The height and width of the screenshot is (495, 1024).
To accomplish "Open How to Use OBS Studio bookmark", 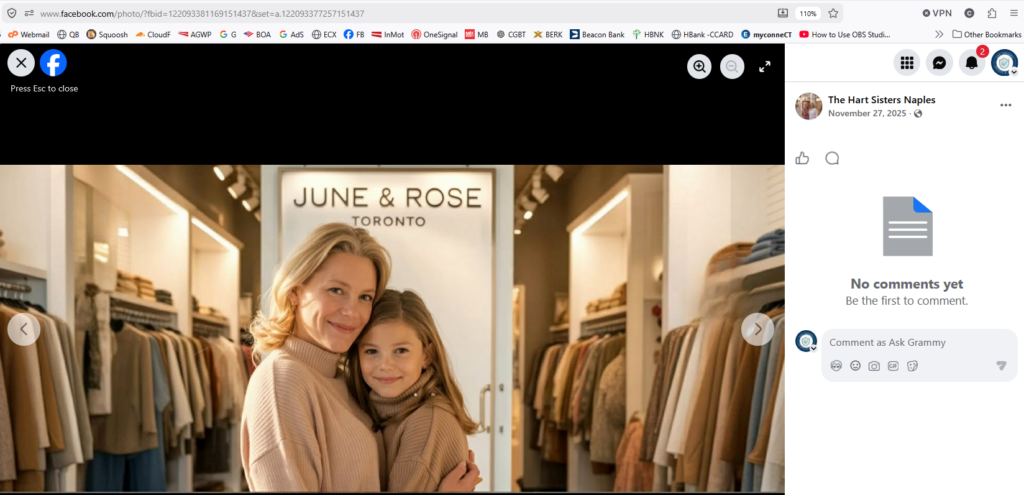I will click(x=844, y=35).
